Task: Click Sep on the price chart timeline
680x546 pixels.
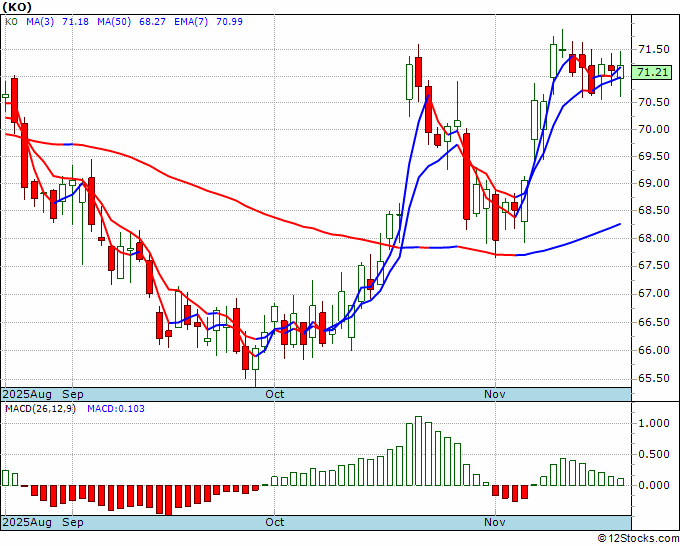Action: click(x=73, y=394)
